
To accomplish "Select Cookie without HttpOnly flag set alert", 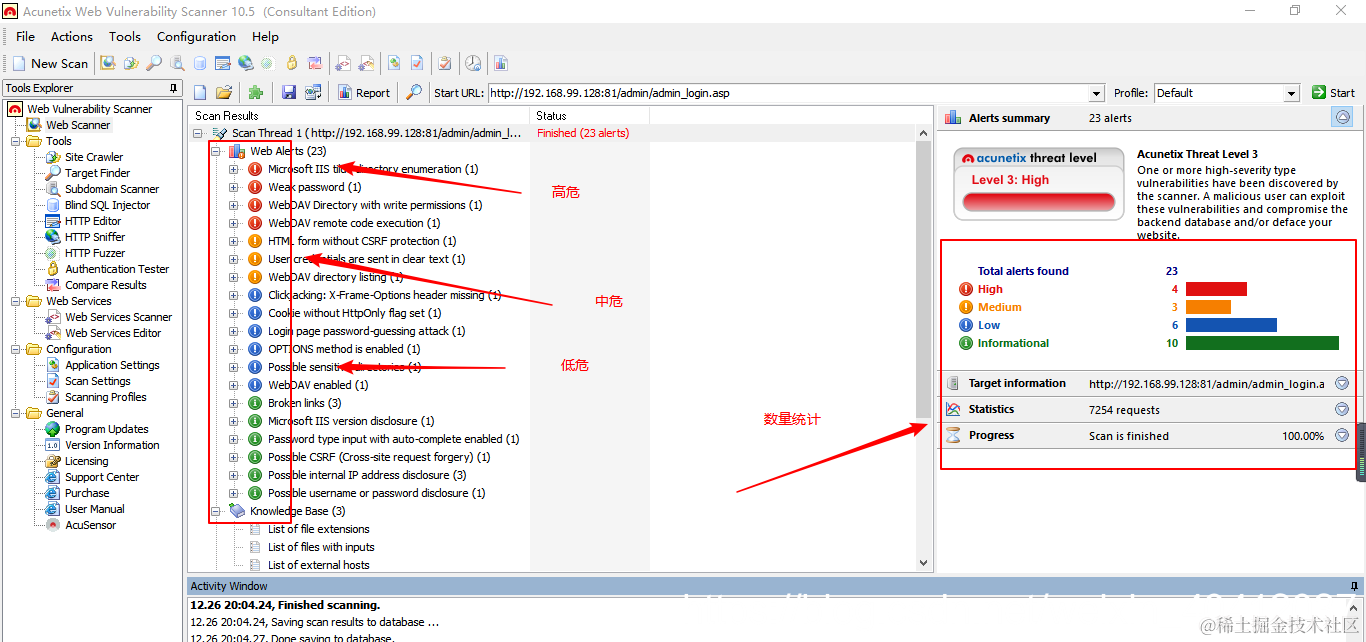I will pyautogui.click(x=354, y=313).
